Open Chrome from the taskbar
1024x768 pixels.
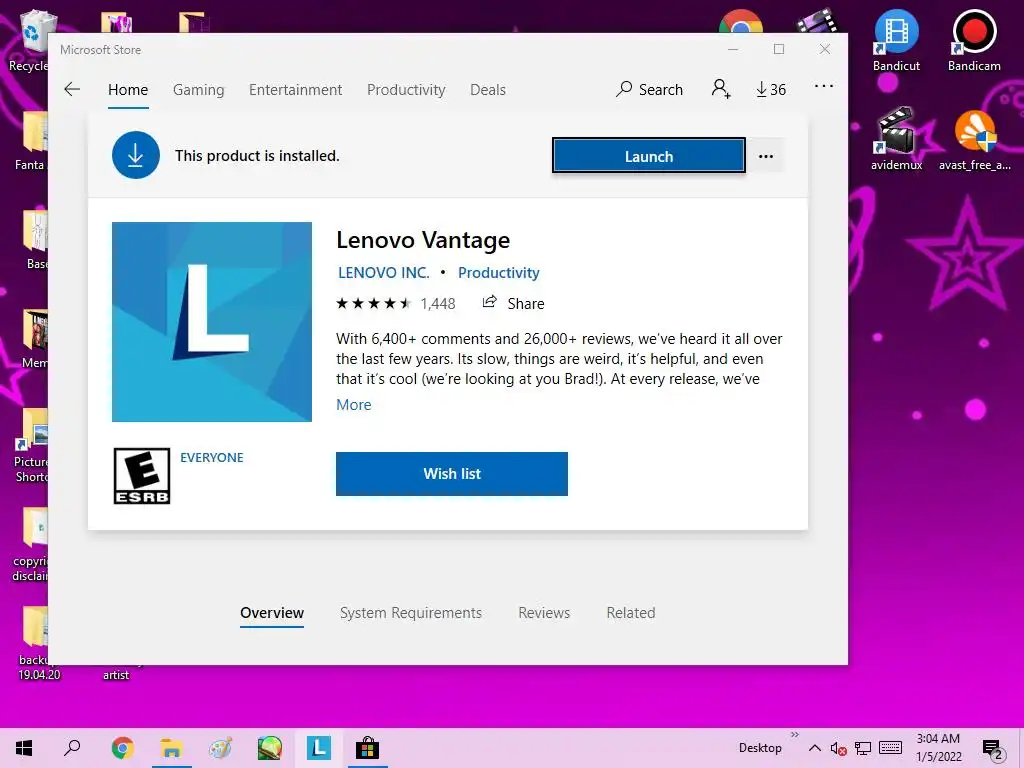click(x=122, y=748)
